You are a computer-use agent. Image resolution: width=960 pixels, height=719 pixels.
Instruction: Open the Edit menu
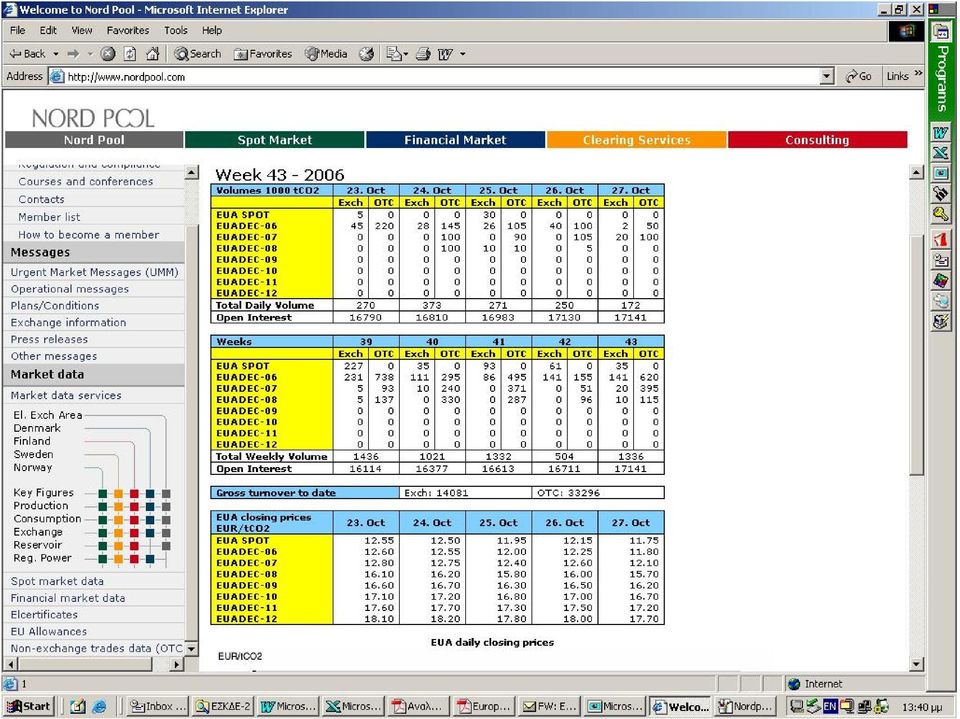[x=48, y=30]
